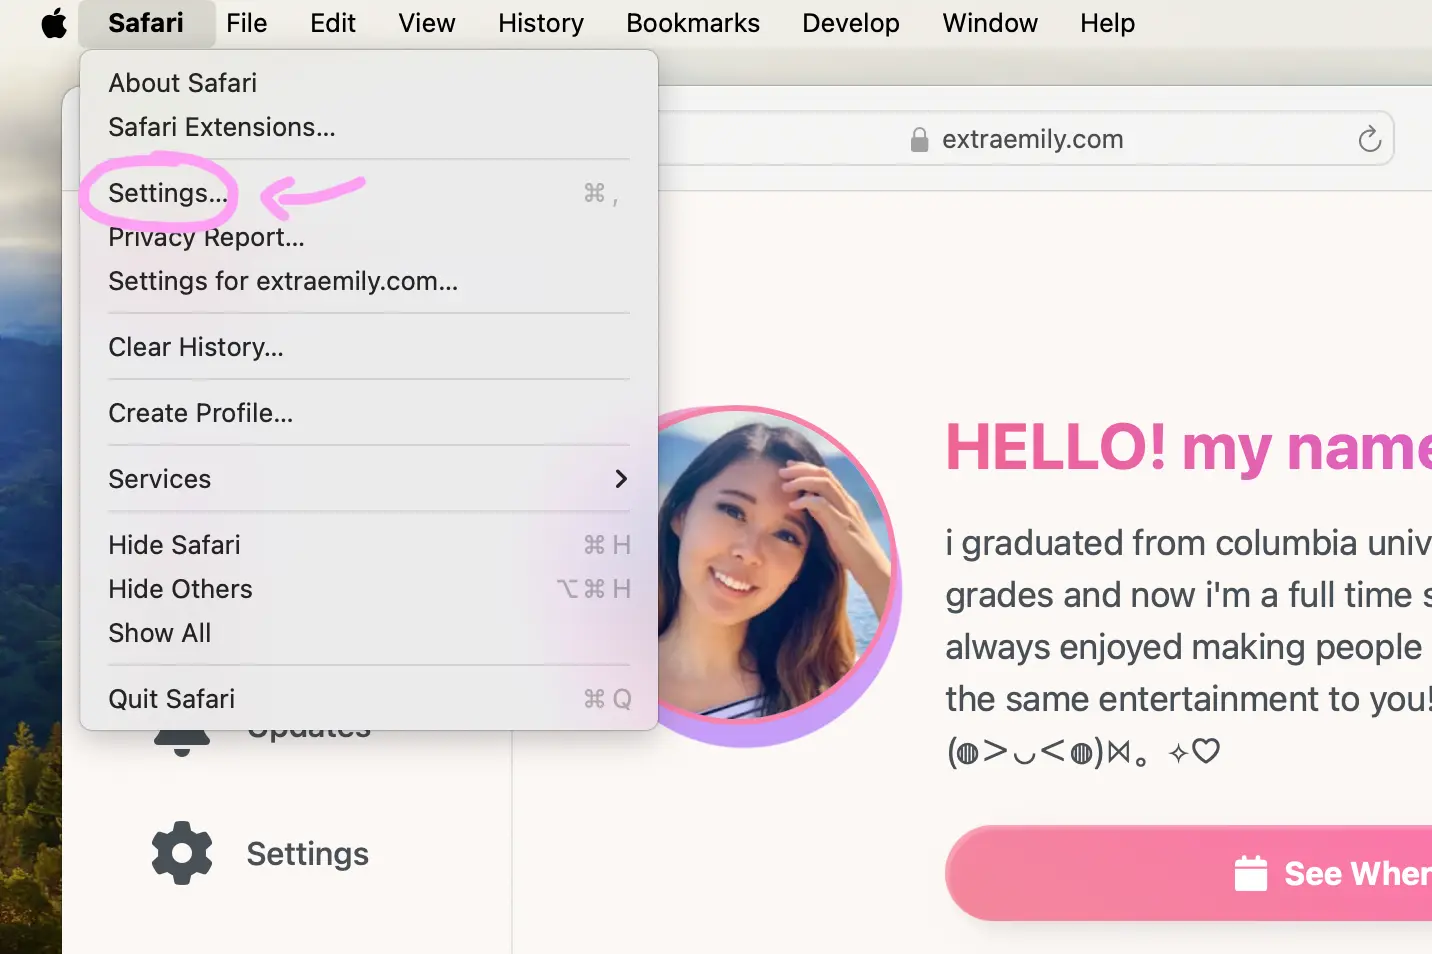Select Create Profile...
This screenshot has height=954, width=1432.
click(x=200, y=412)
